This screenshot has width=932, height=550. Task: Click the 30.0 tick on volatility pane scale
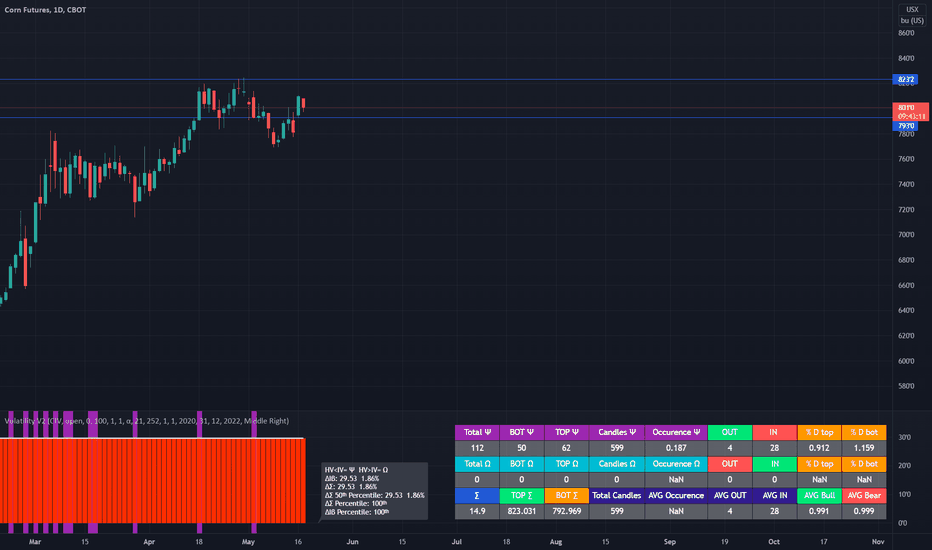(904, 437)
